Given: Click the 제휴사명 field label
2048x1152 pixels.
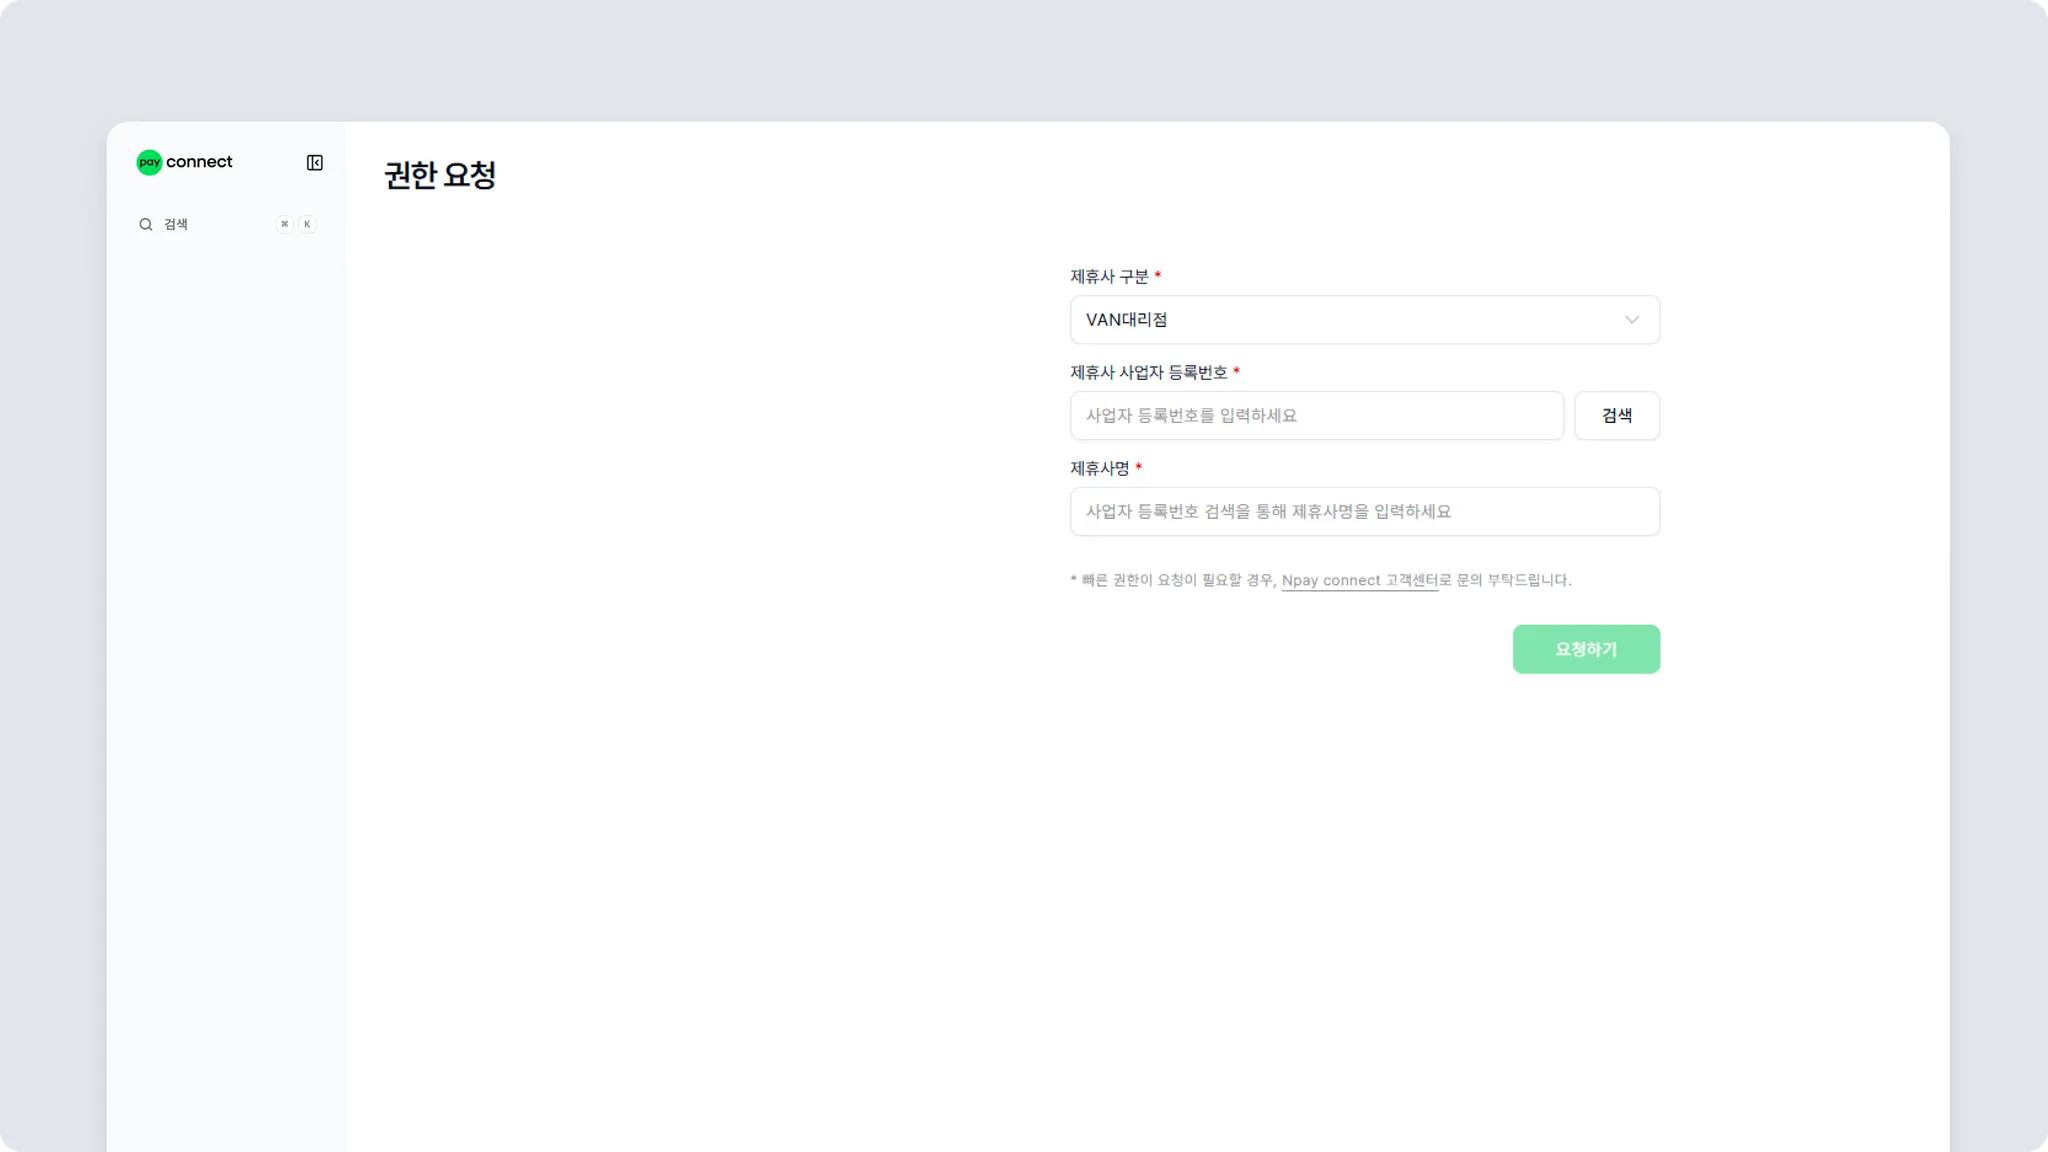Looking at the screenshot, I should 1099,469.
